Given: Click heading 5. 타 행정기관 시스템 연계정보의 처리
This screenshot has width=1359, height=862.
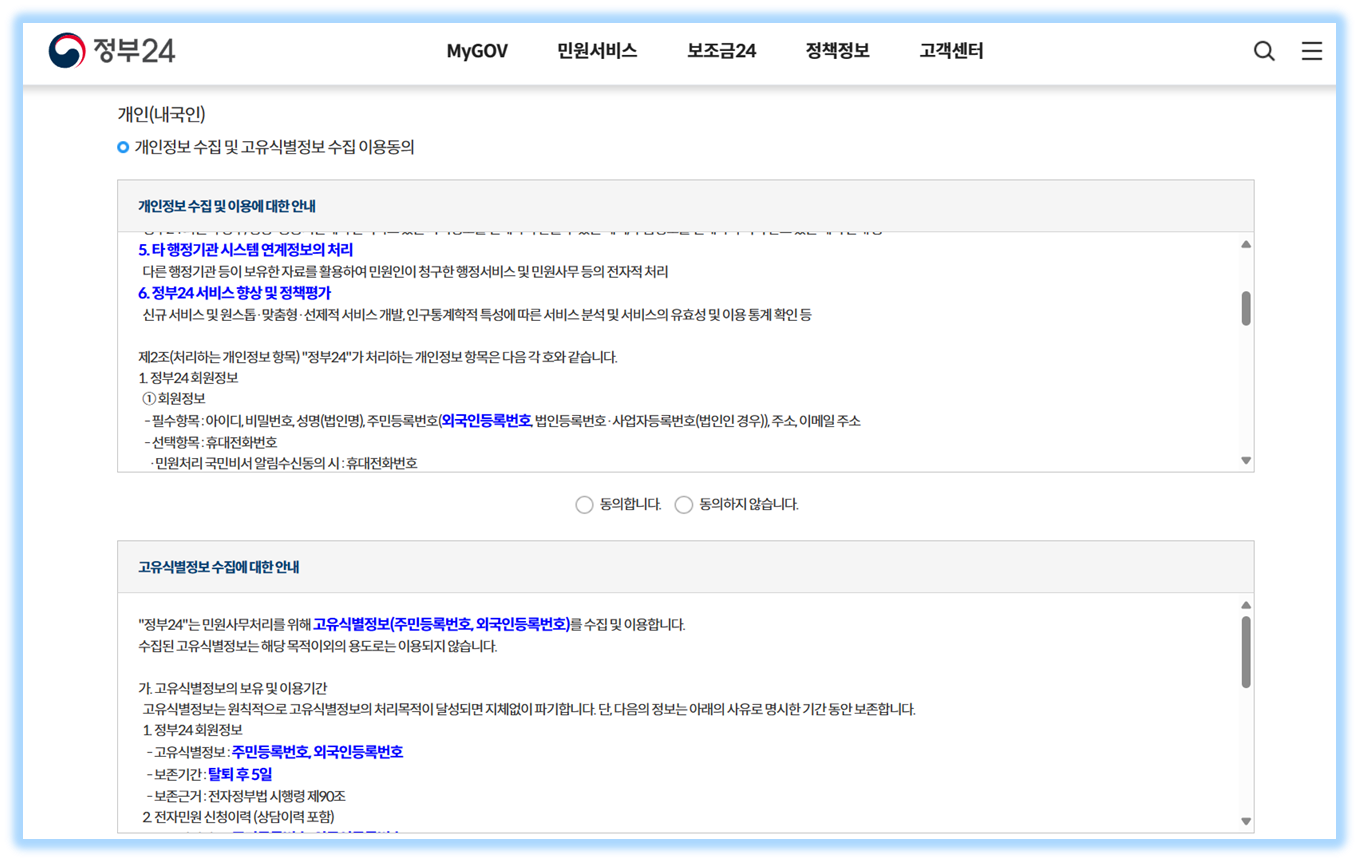Looking at the screenshot, I should [x=245, y=250].
